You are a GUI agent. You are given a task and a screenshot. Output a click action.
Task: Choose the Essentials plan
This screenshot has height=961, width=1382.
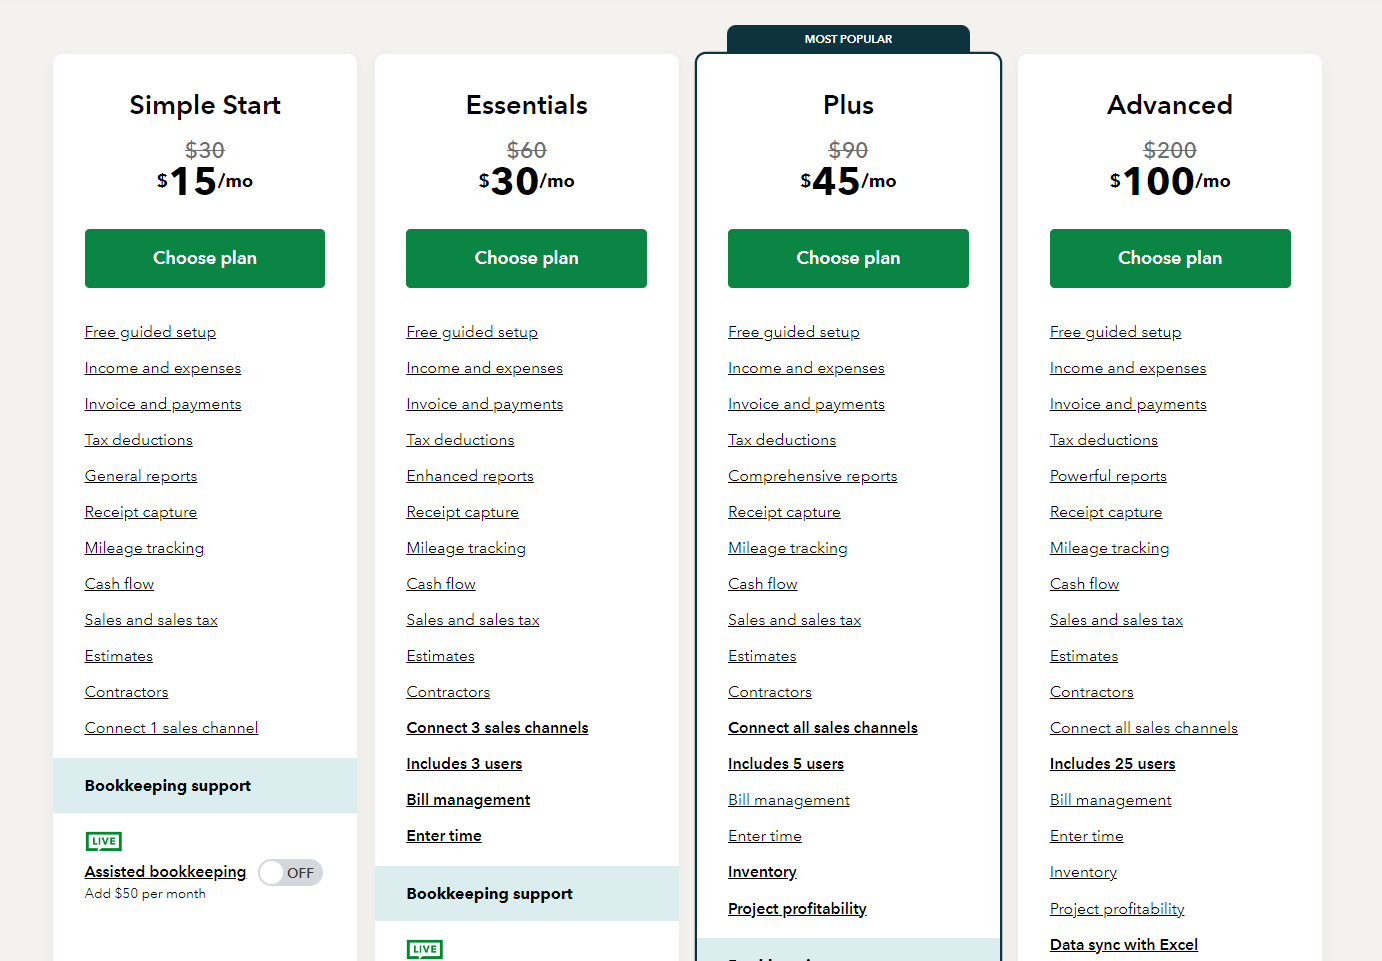(526, 258)
